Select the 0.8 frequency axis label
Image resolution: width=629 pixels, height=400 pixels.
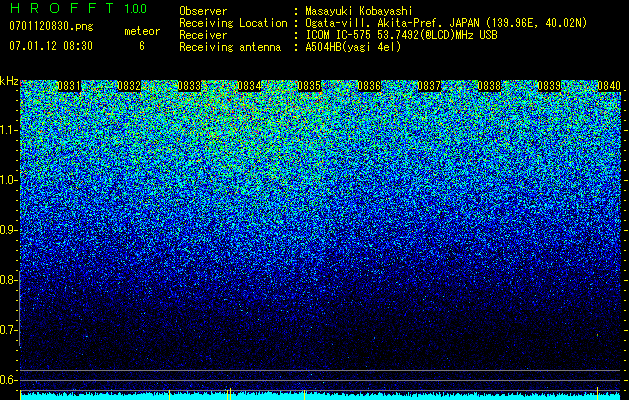(x=8, y=280)
